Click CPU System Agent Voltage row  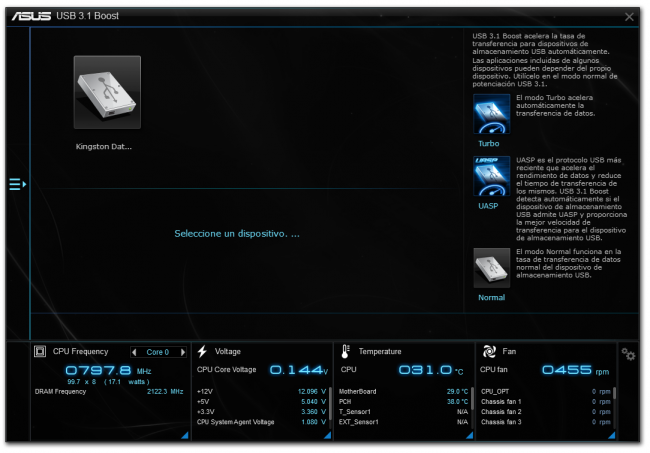[262, 422]
